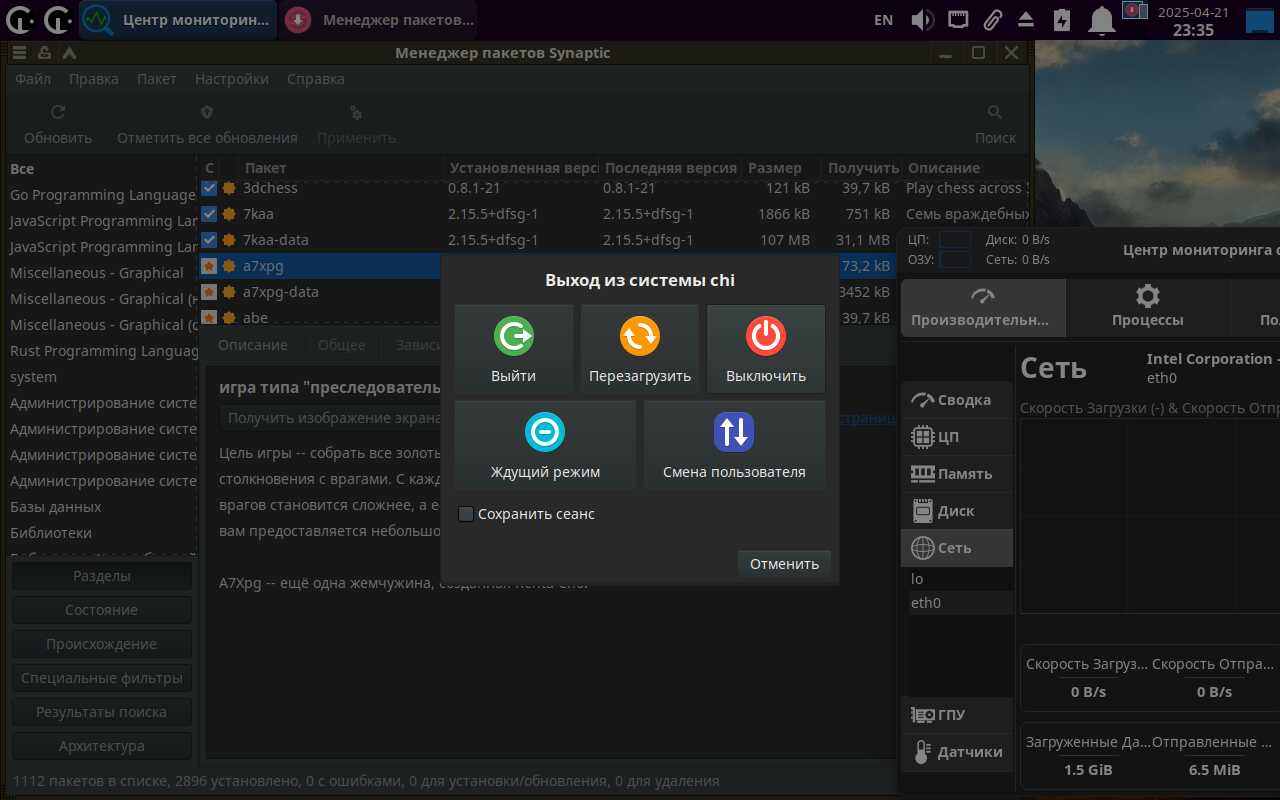The width and height of the screenshot is (1280, 800).
Task: Open the Справка menu in Synaptic
Action: pyautogui.click(x=316, y=79)
